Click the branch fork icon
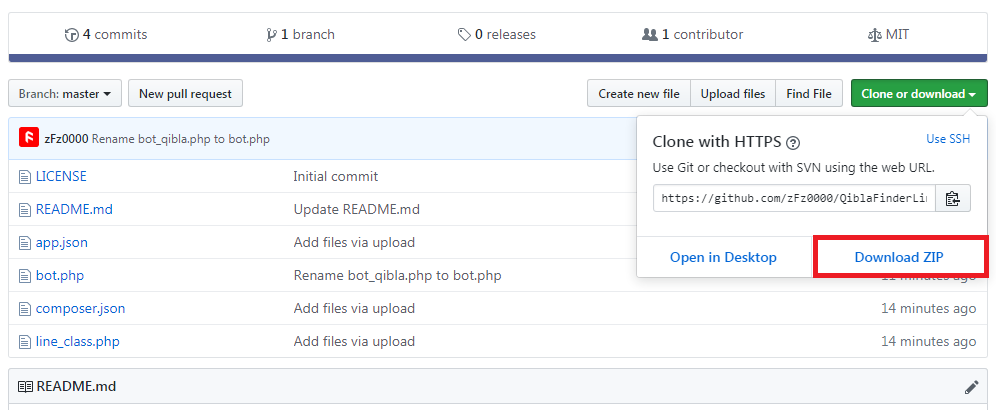The image size is (996, 410). tap(271, 35)
